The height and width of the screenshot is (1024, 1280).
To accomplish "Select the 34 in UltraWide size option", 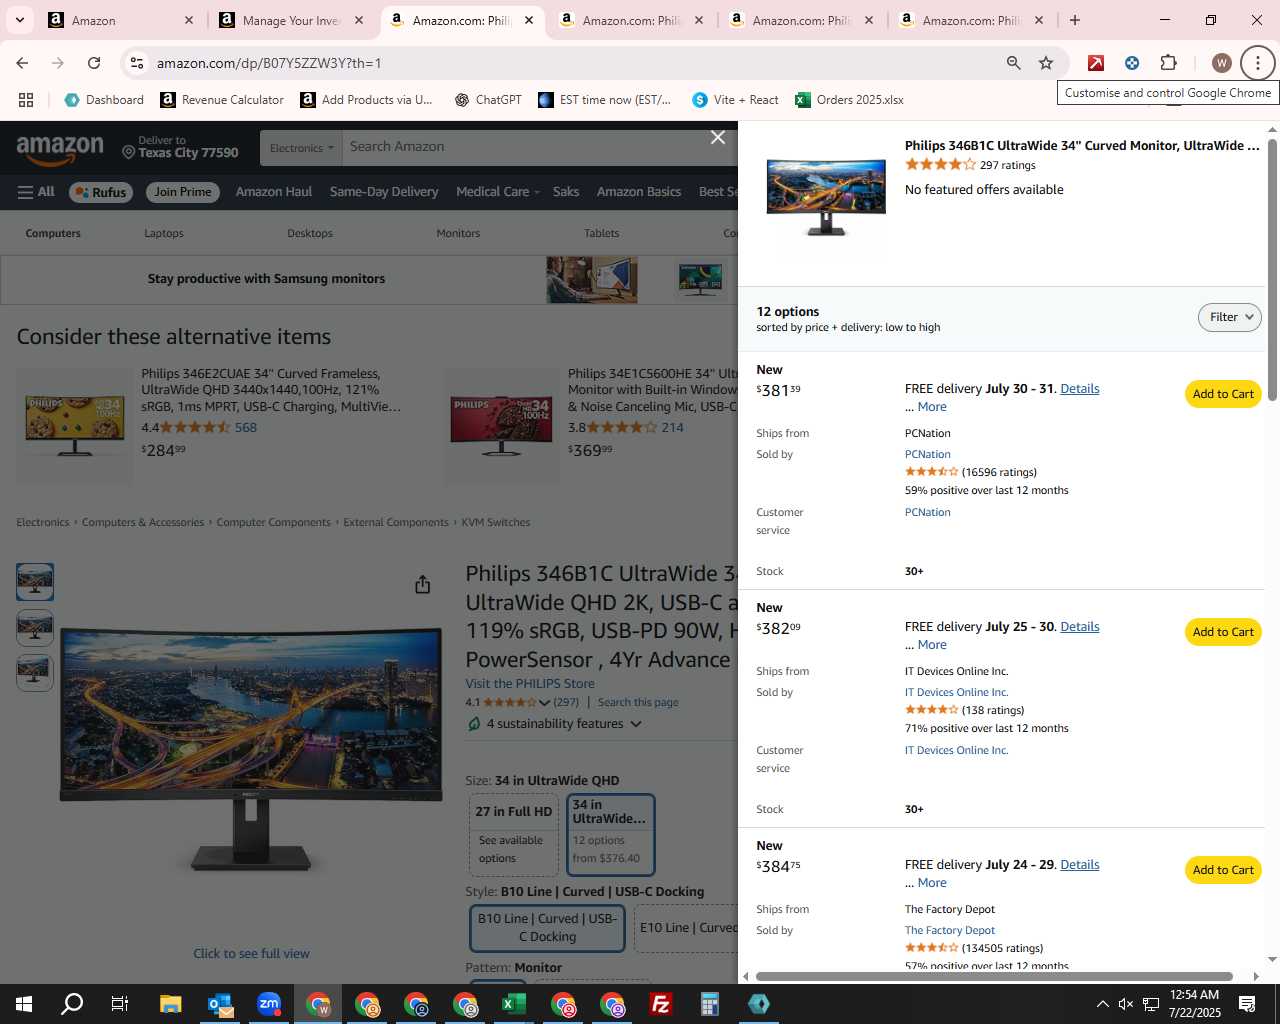I will click(611, 835).
